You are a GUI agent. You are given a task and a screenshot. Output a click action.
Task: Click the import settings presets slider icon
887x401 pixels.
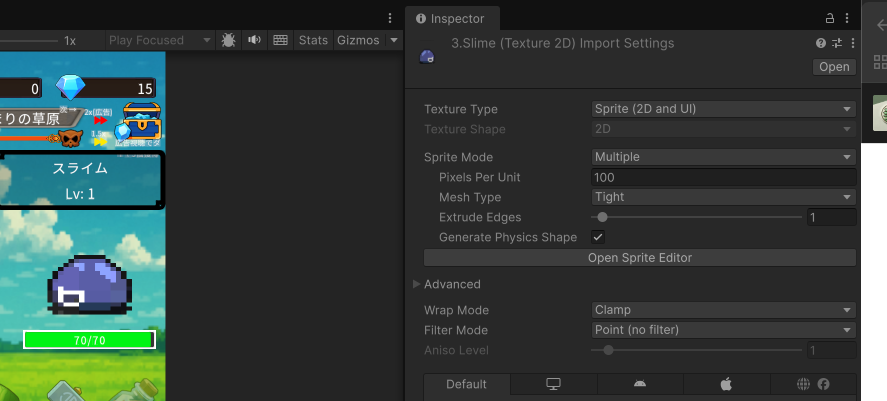836,43
